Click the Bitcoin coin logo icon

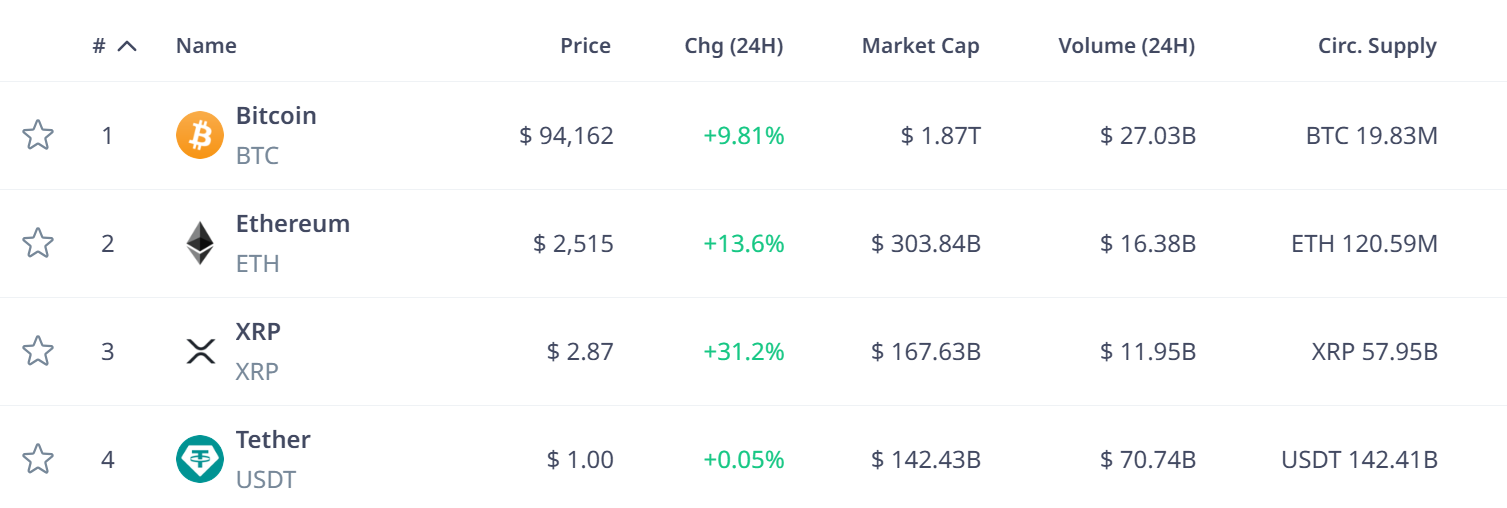(200, 135)
